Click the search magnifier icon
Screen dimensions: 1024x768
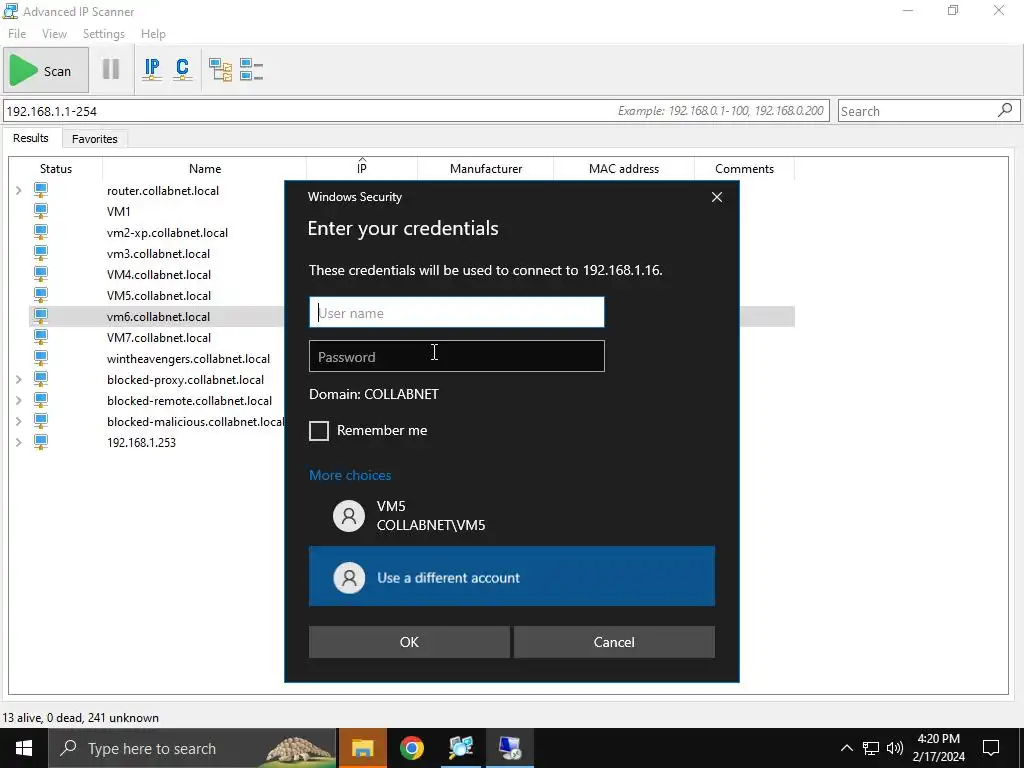[x=1006, y=110]
